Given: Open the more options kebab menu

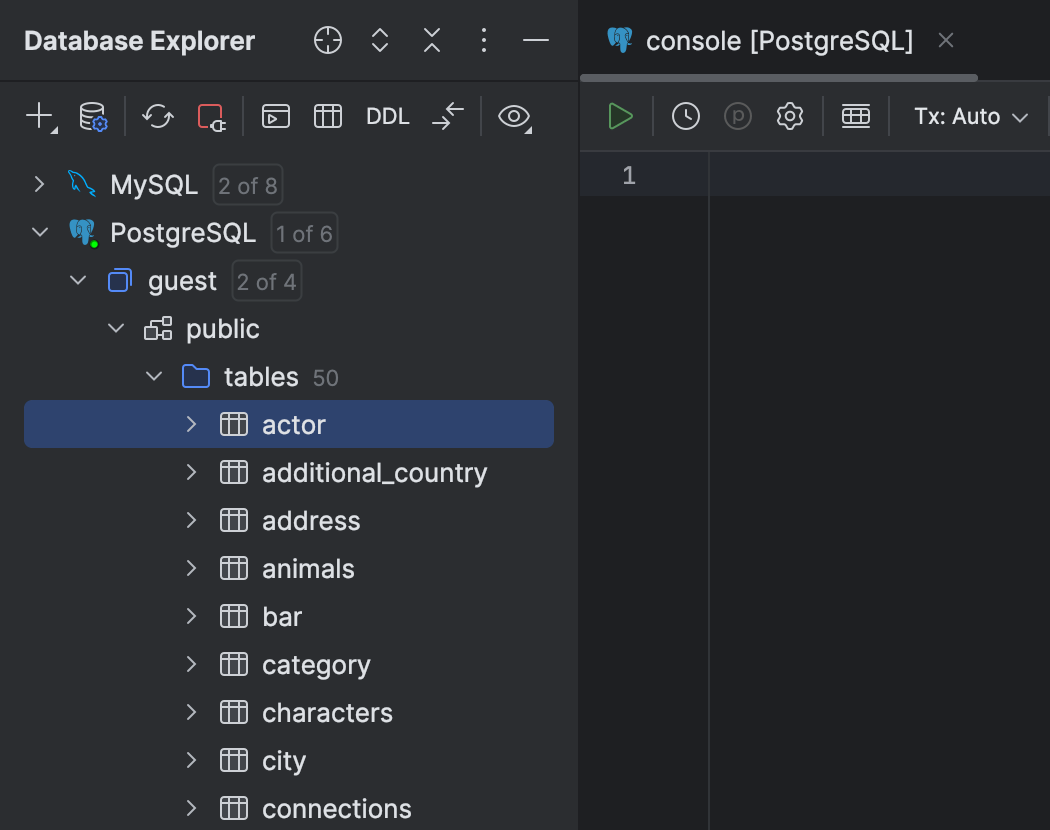Looking at the screenshot, I should 484,40.
